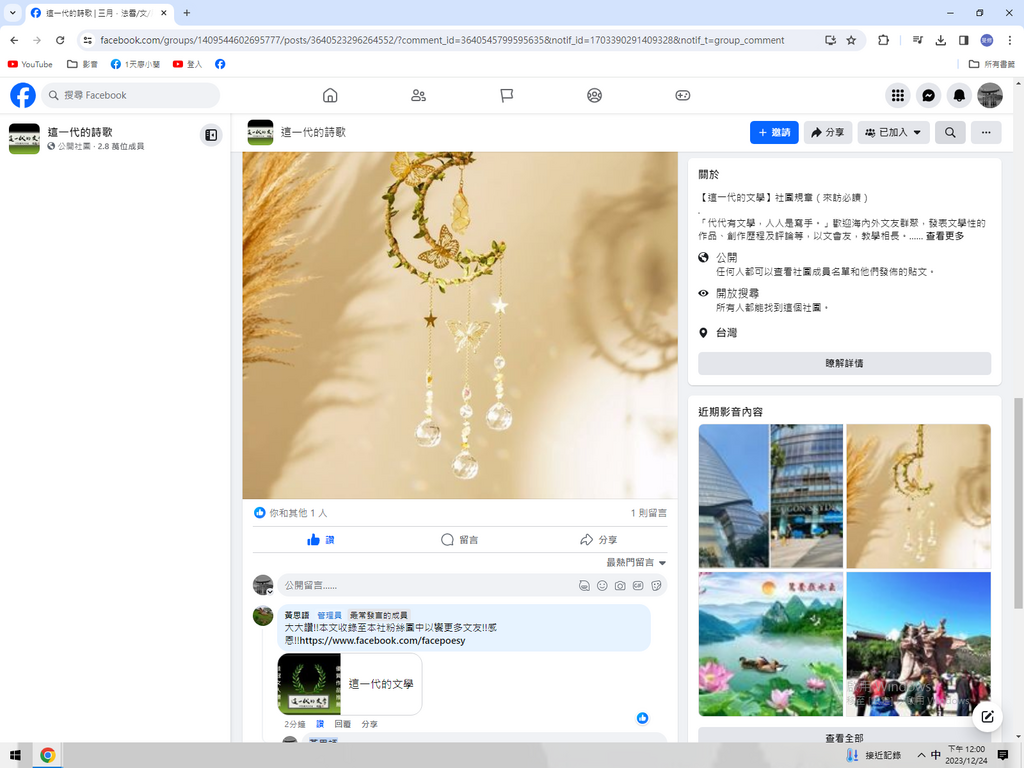Open the Gaming icon in top navigation

(682, 95)
